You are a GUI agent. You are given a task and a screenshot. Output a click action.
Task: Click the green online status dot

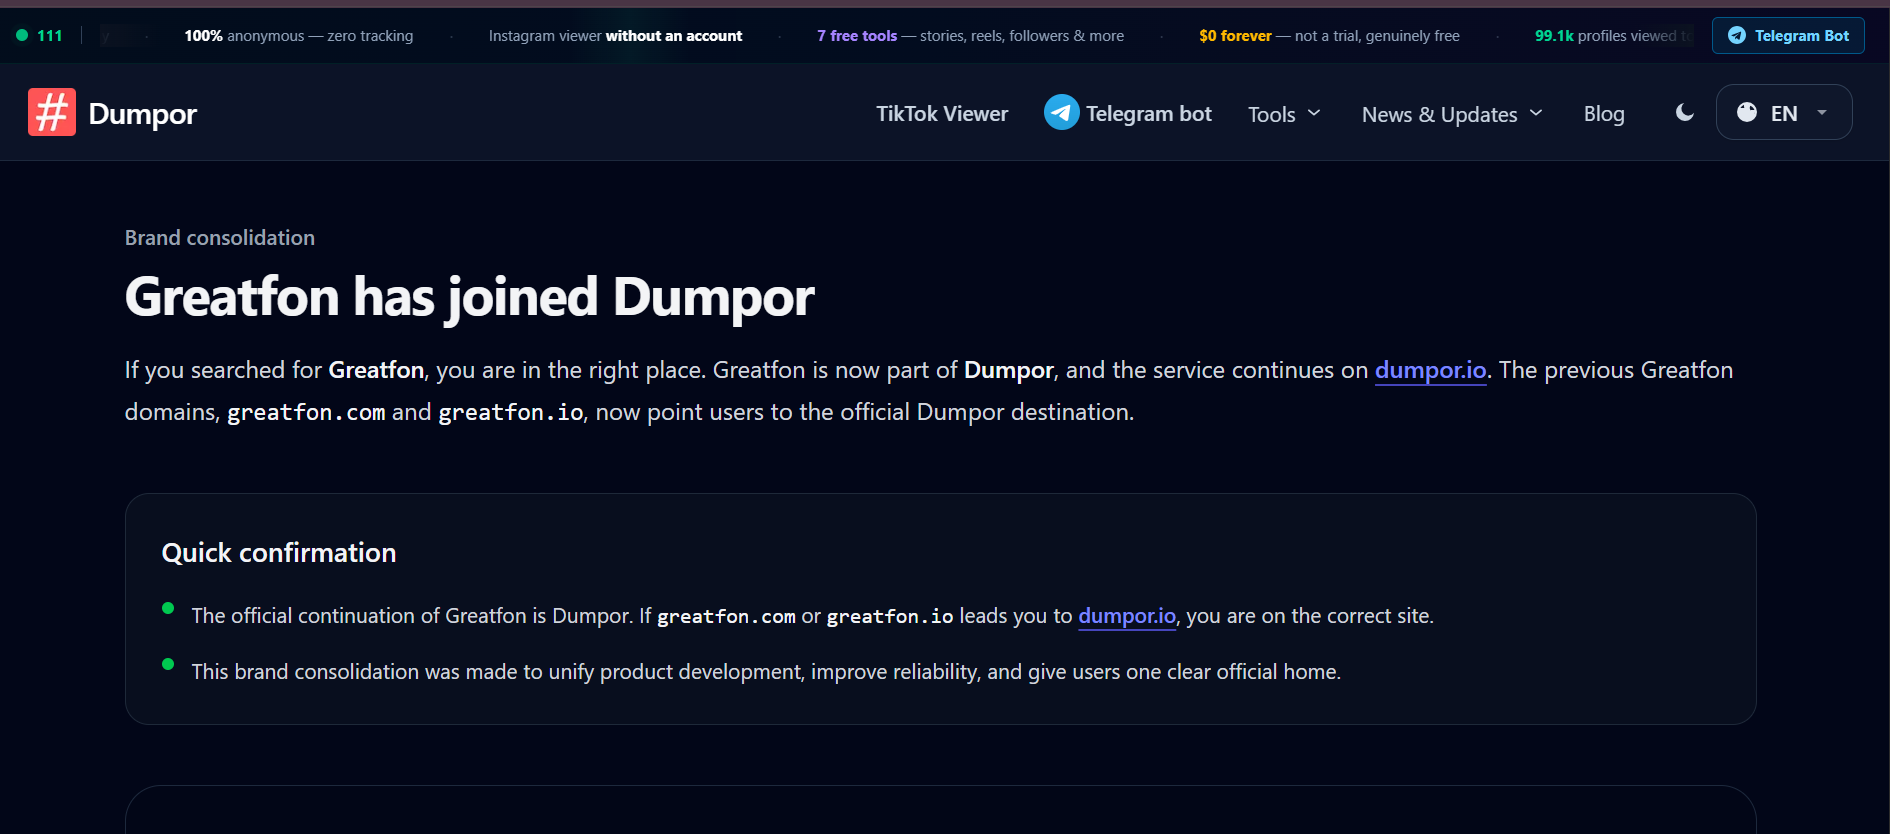coord(22,35)
